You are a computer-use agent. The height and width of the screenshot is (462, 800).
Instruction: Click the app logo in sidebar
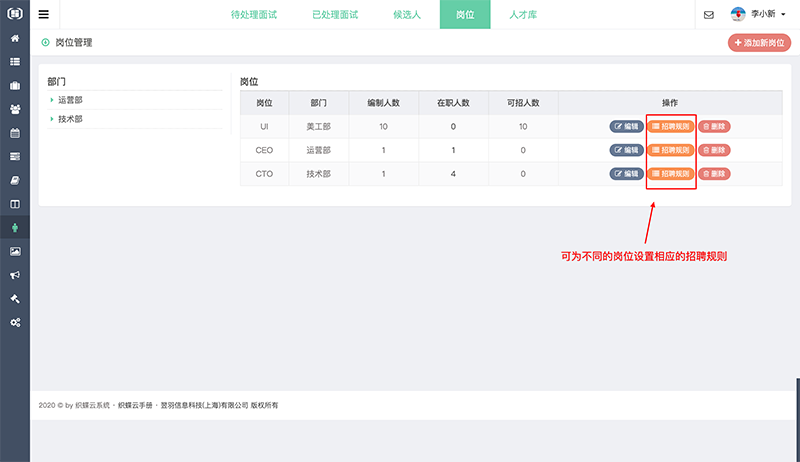(x=15, y=13)
